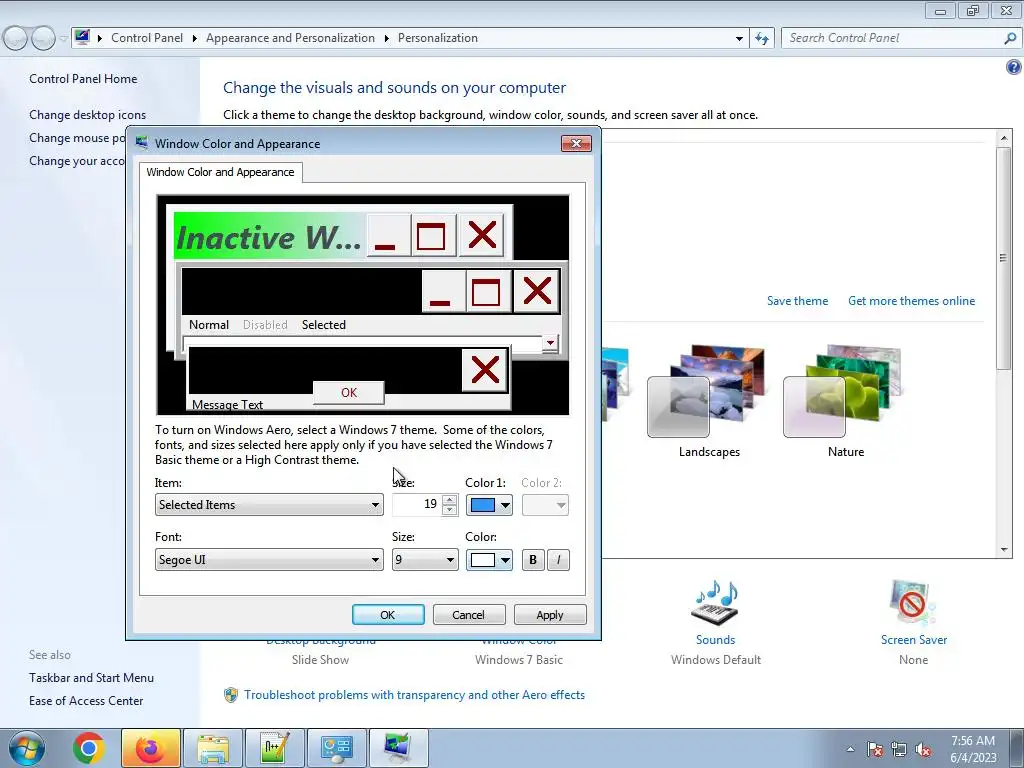Open the Color 1 picker dropdown
The image size is (1024, 768).
tap(489, 505)
